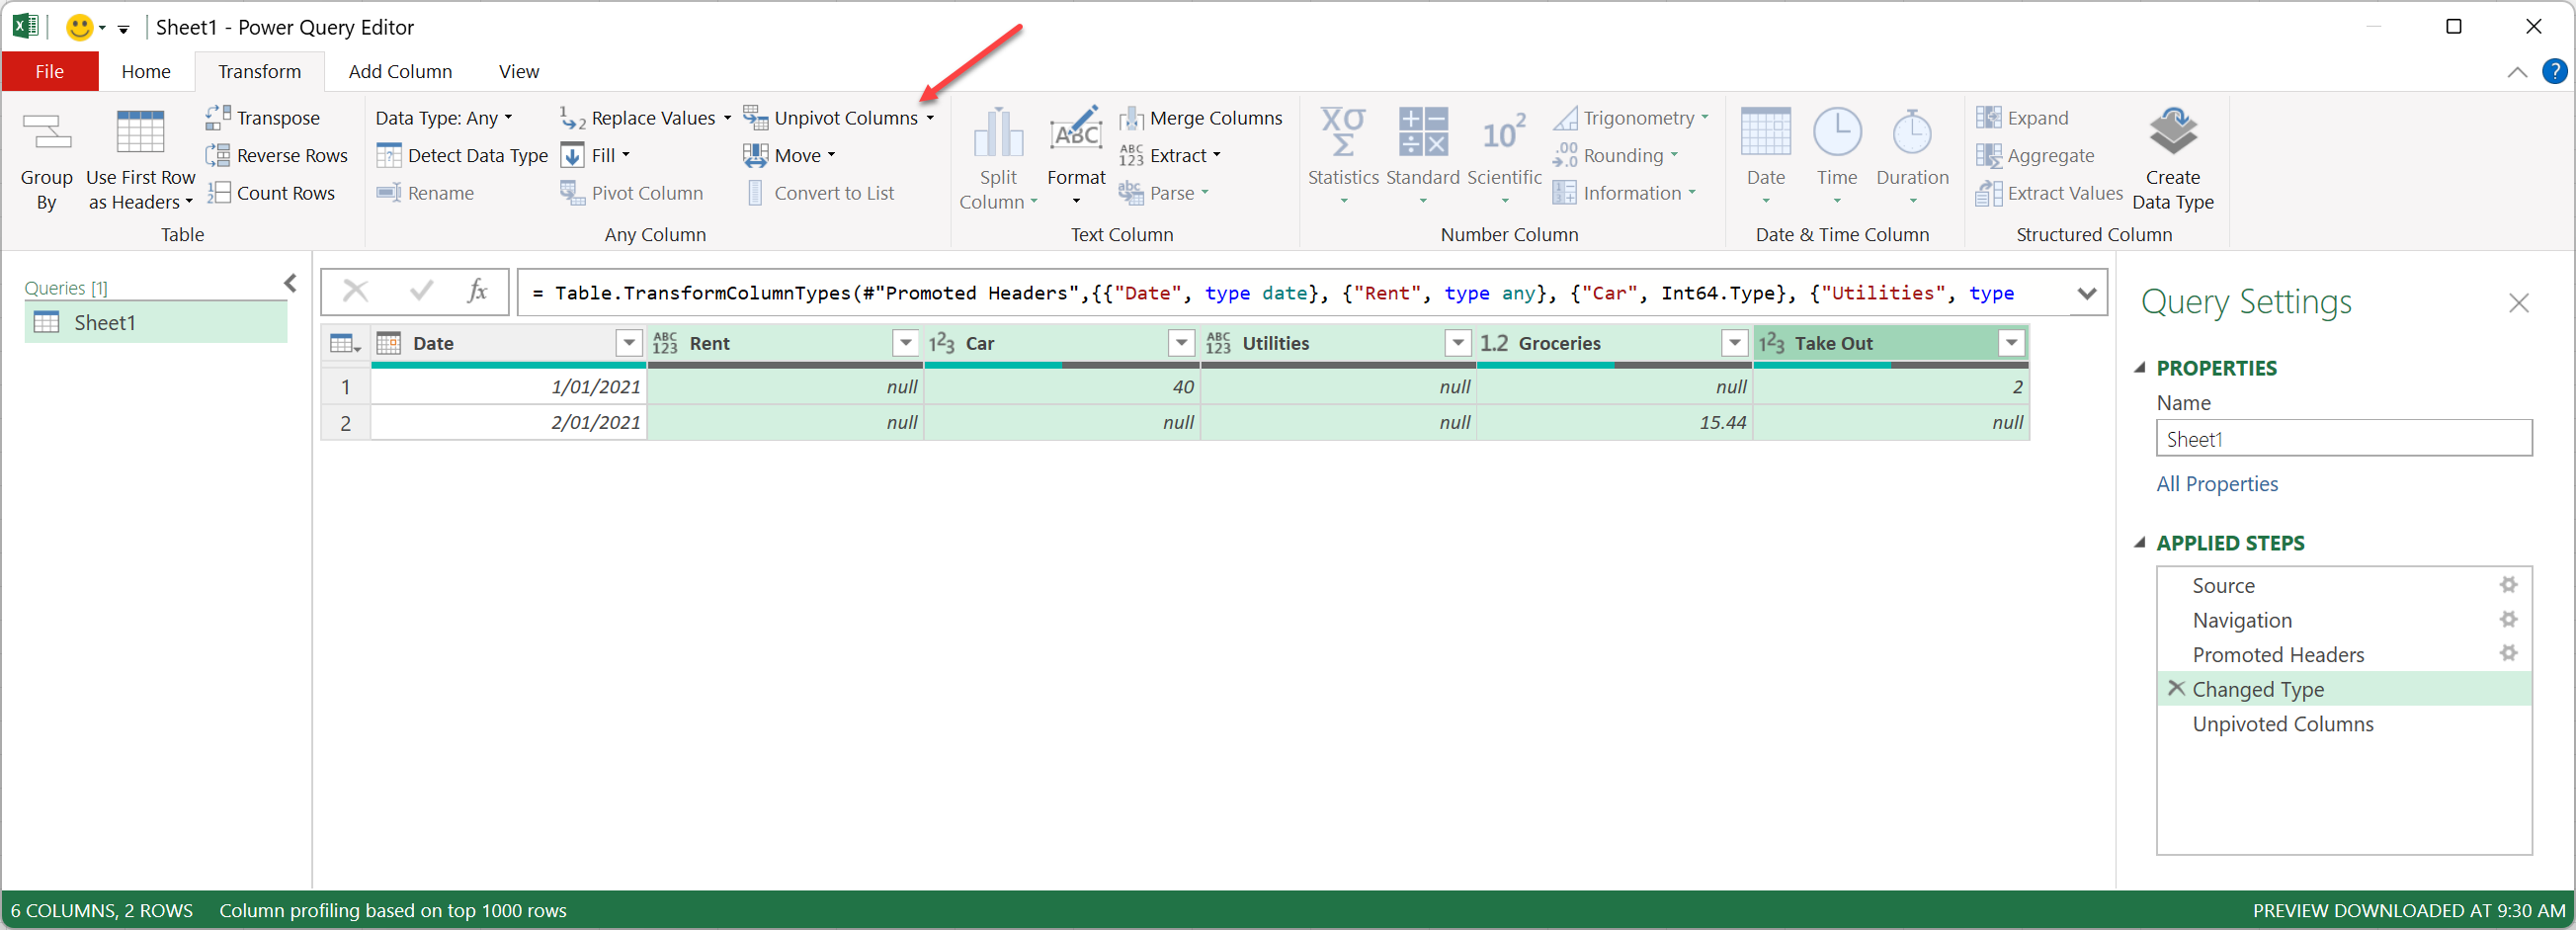The width and height of the screenshot is (2576, 930).
Task: Switch to the View tab
Action: (x=519, y=71)
